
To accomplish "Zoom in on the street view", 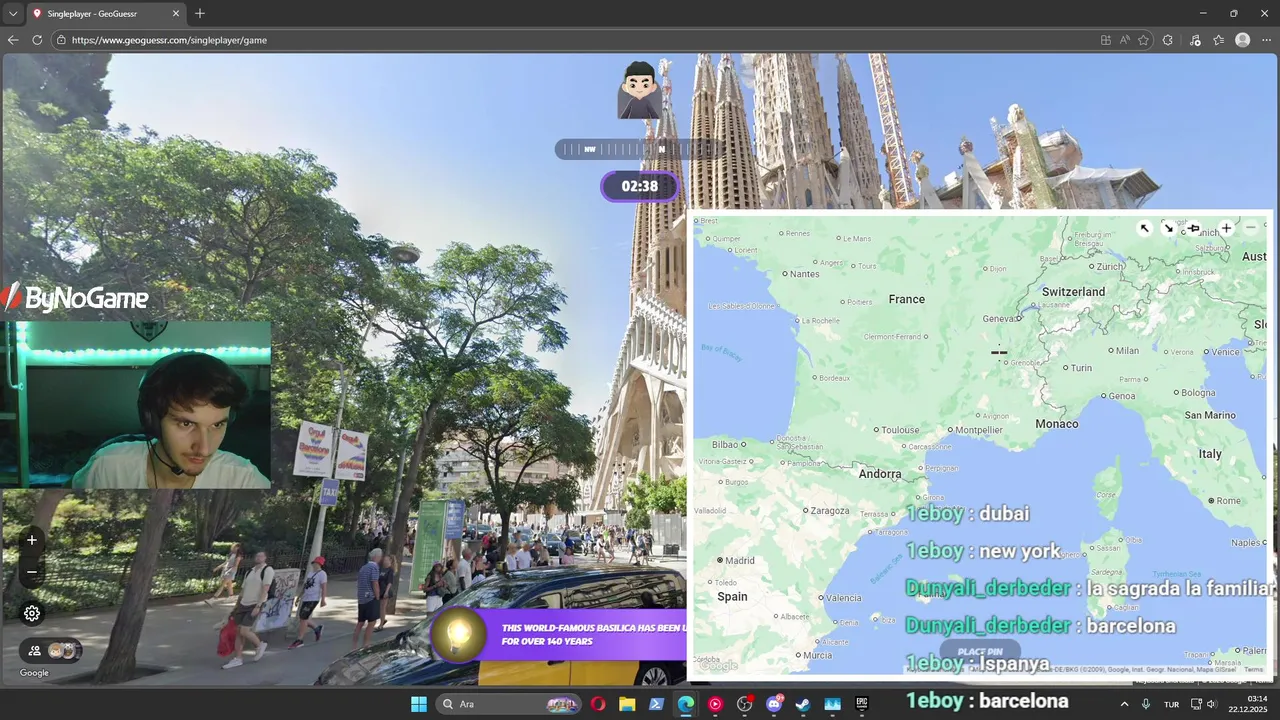I will point(32,540).
